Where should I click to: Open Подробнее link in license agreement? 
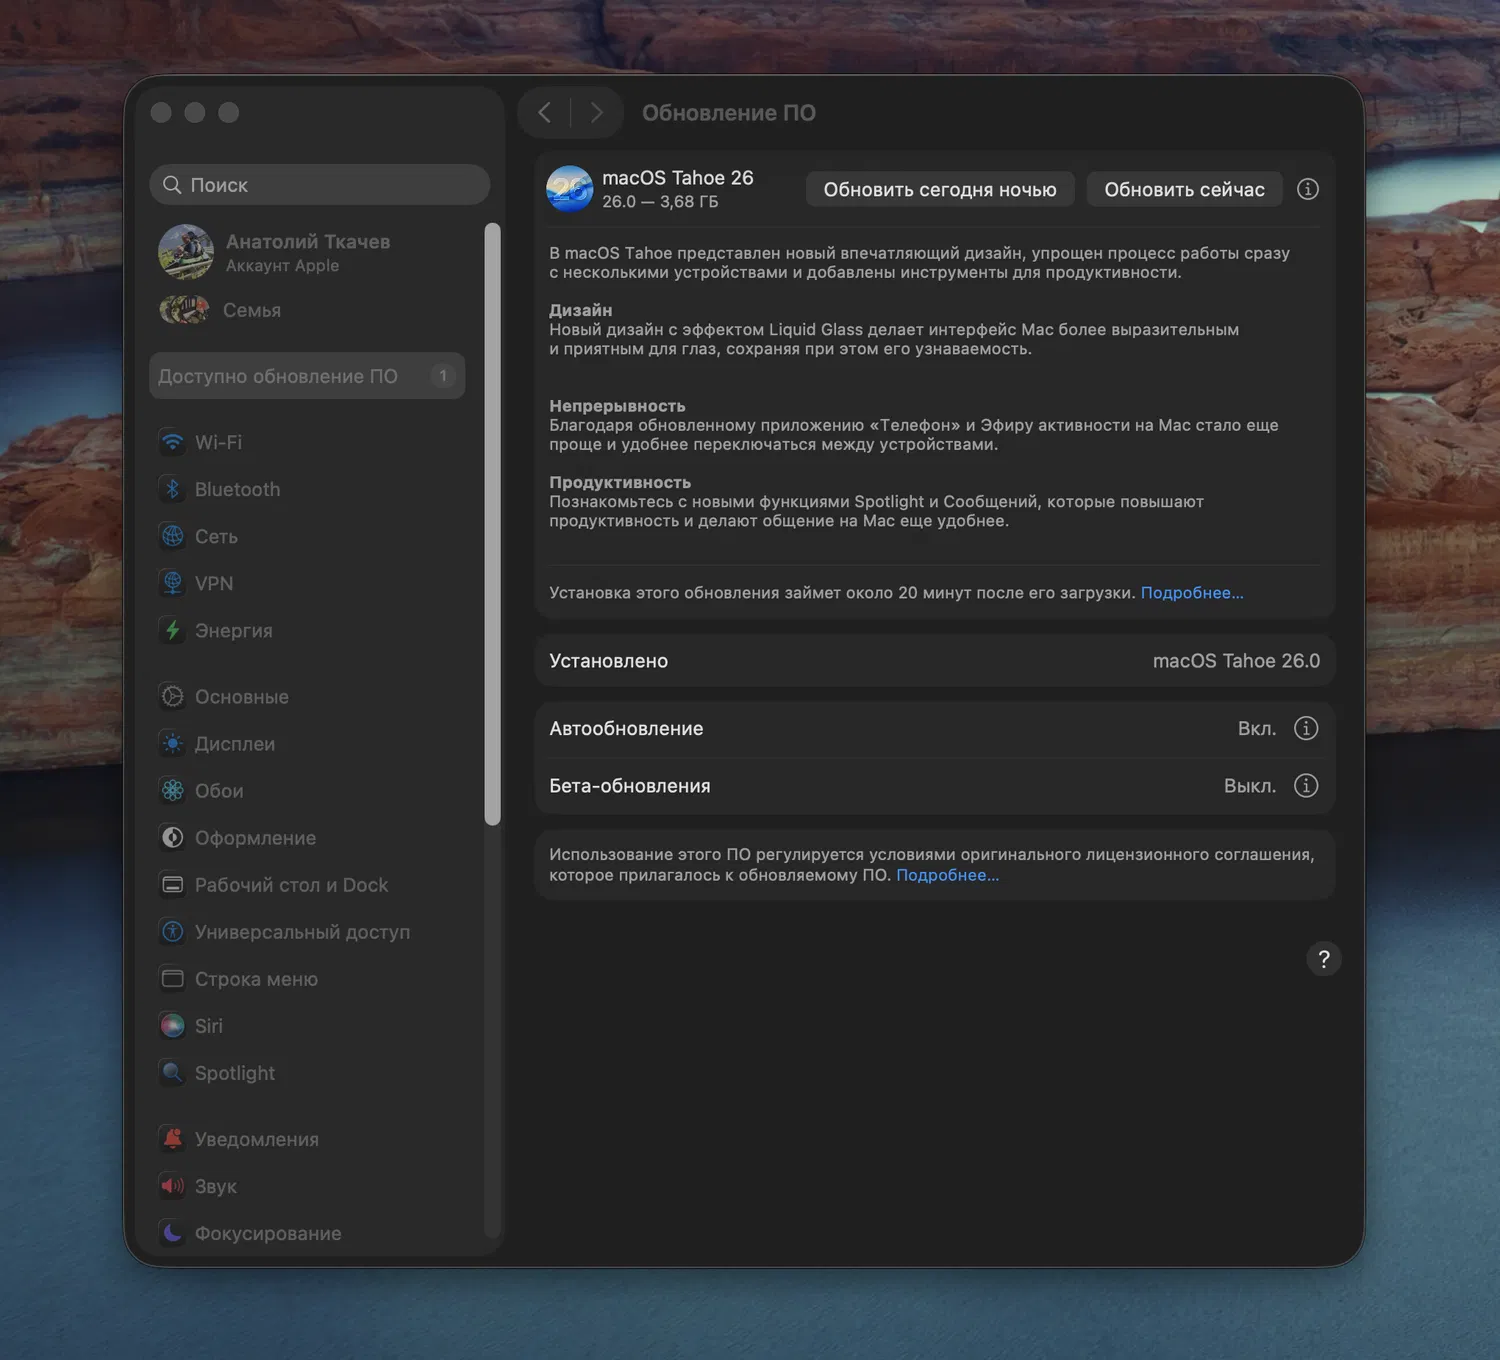[x=948, y=875]
